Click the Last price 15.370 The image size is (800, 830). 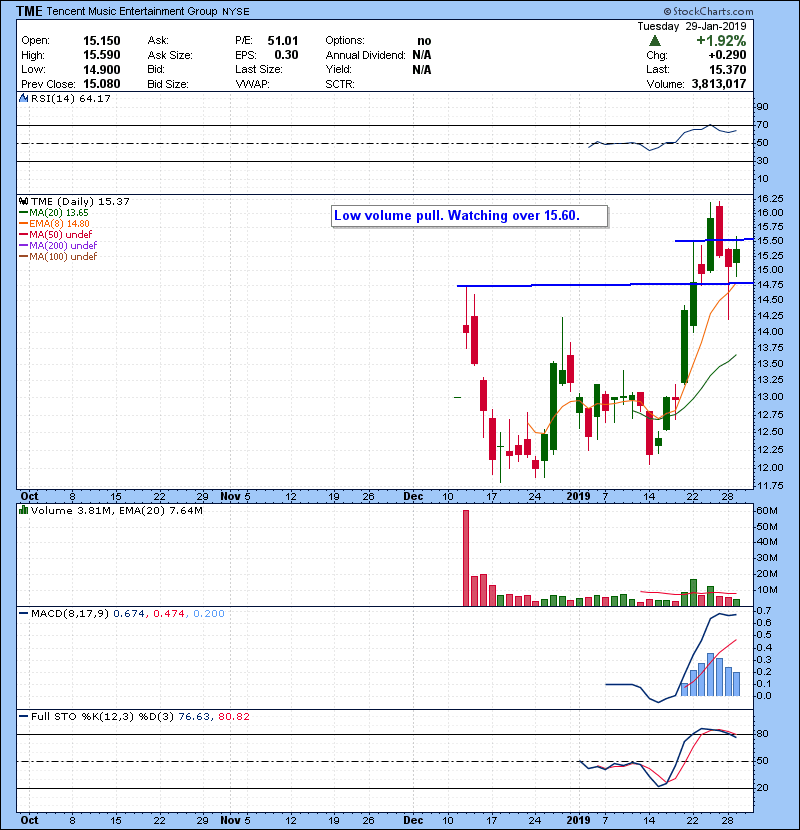(727, 69)
